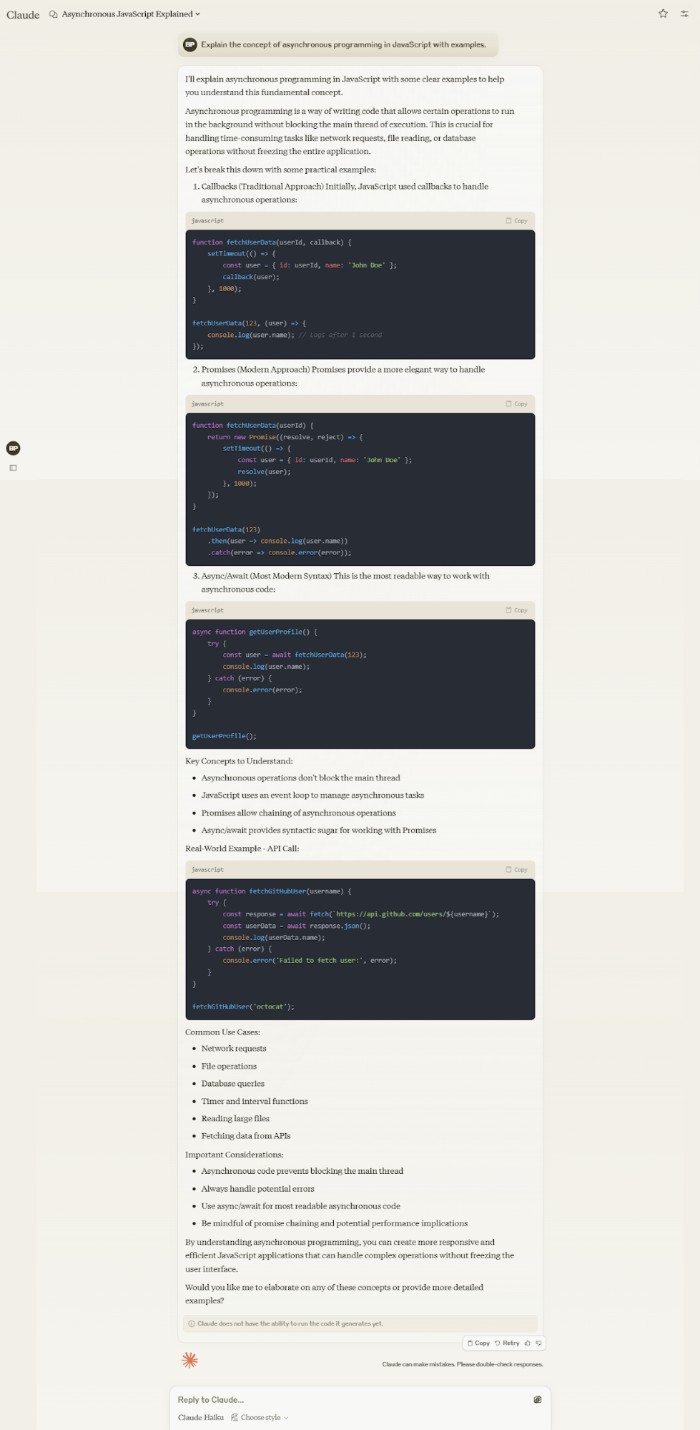
Task: Click 'Important Considerations:' heading
Action: click(234, 1154)
